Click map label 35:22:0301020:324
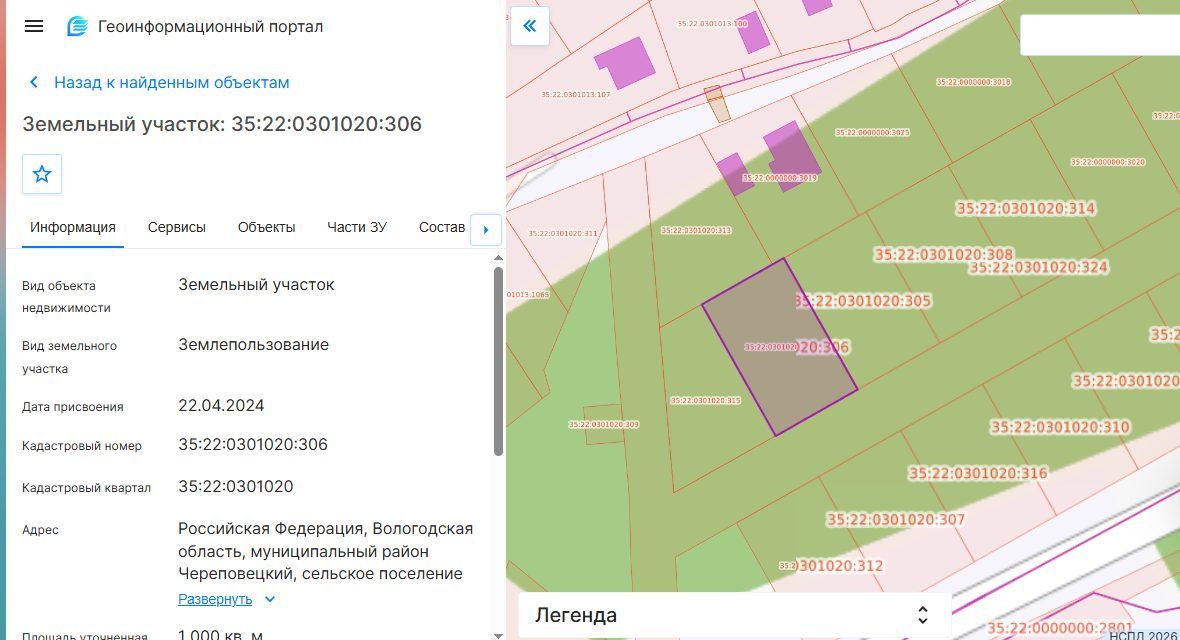This screenshot has height=640, width=1180. (1039, 267)
